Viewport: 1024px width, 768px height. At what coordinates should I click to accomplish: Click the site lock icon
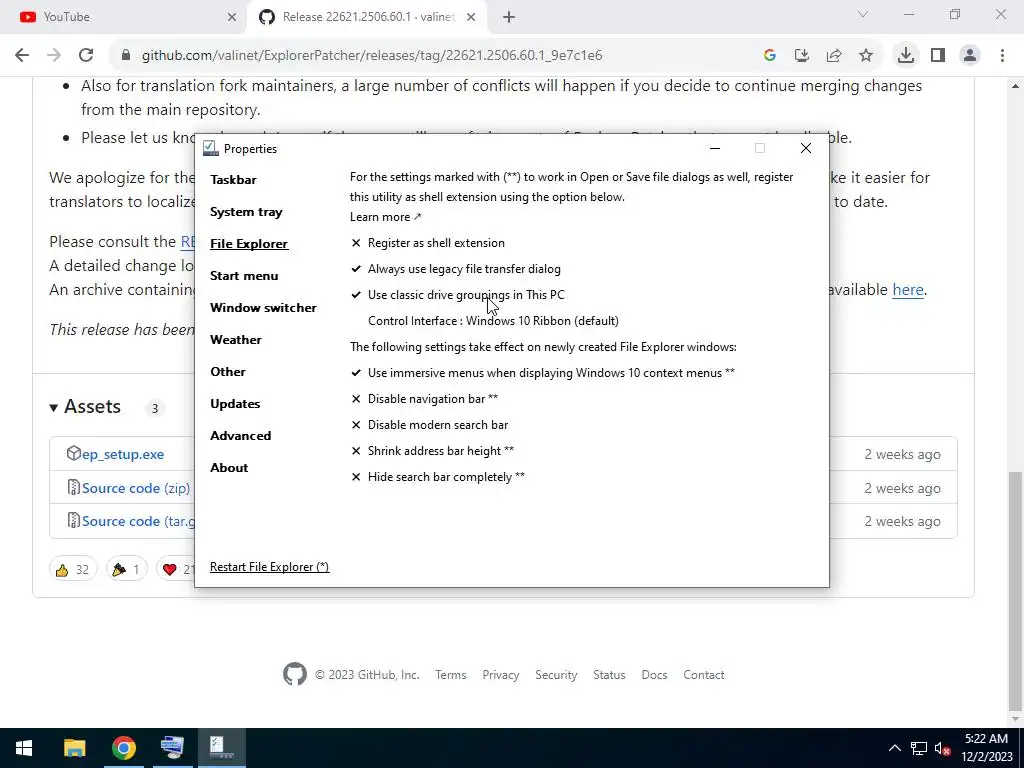(126, 56)
